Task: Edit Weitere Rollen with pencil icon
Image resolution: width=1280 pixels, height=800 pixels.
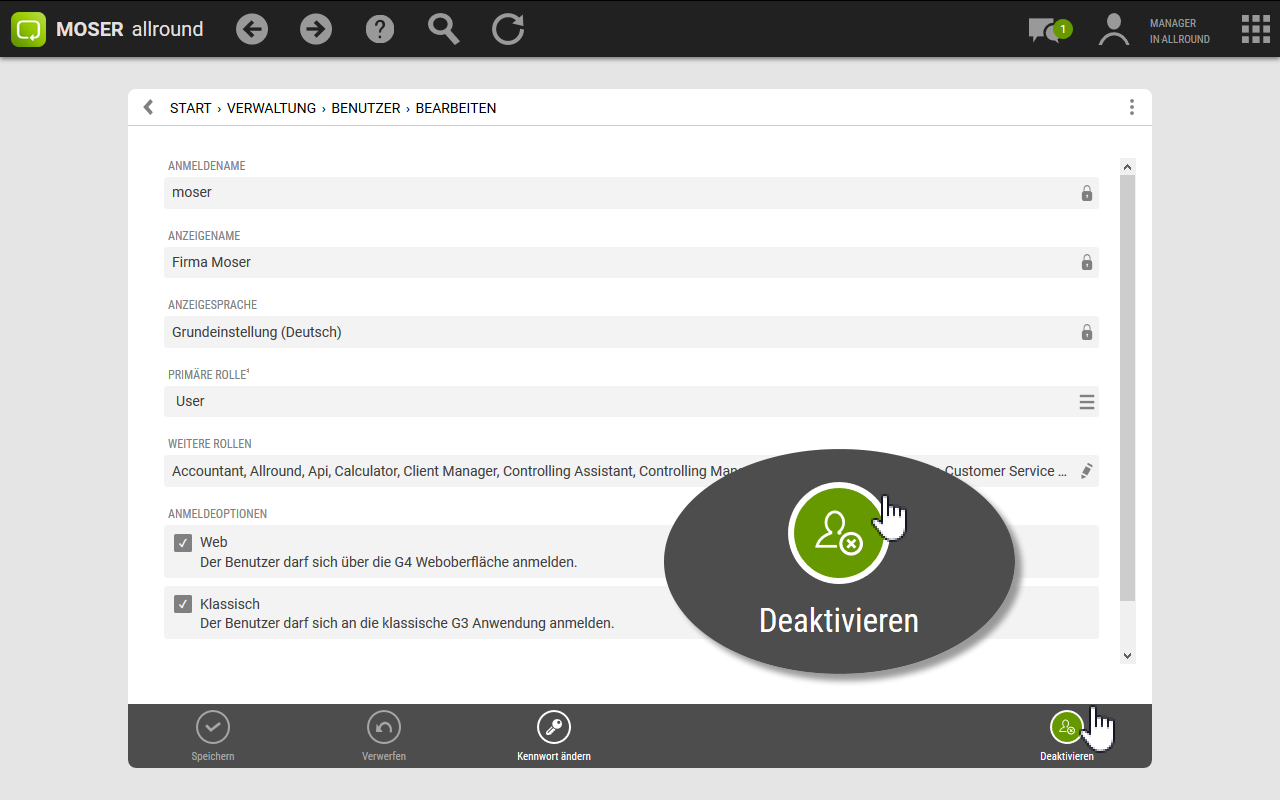Action: [1086, 471]
